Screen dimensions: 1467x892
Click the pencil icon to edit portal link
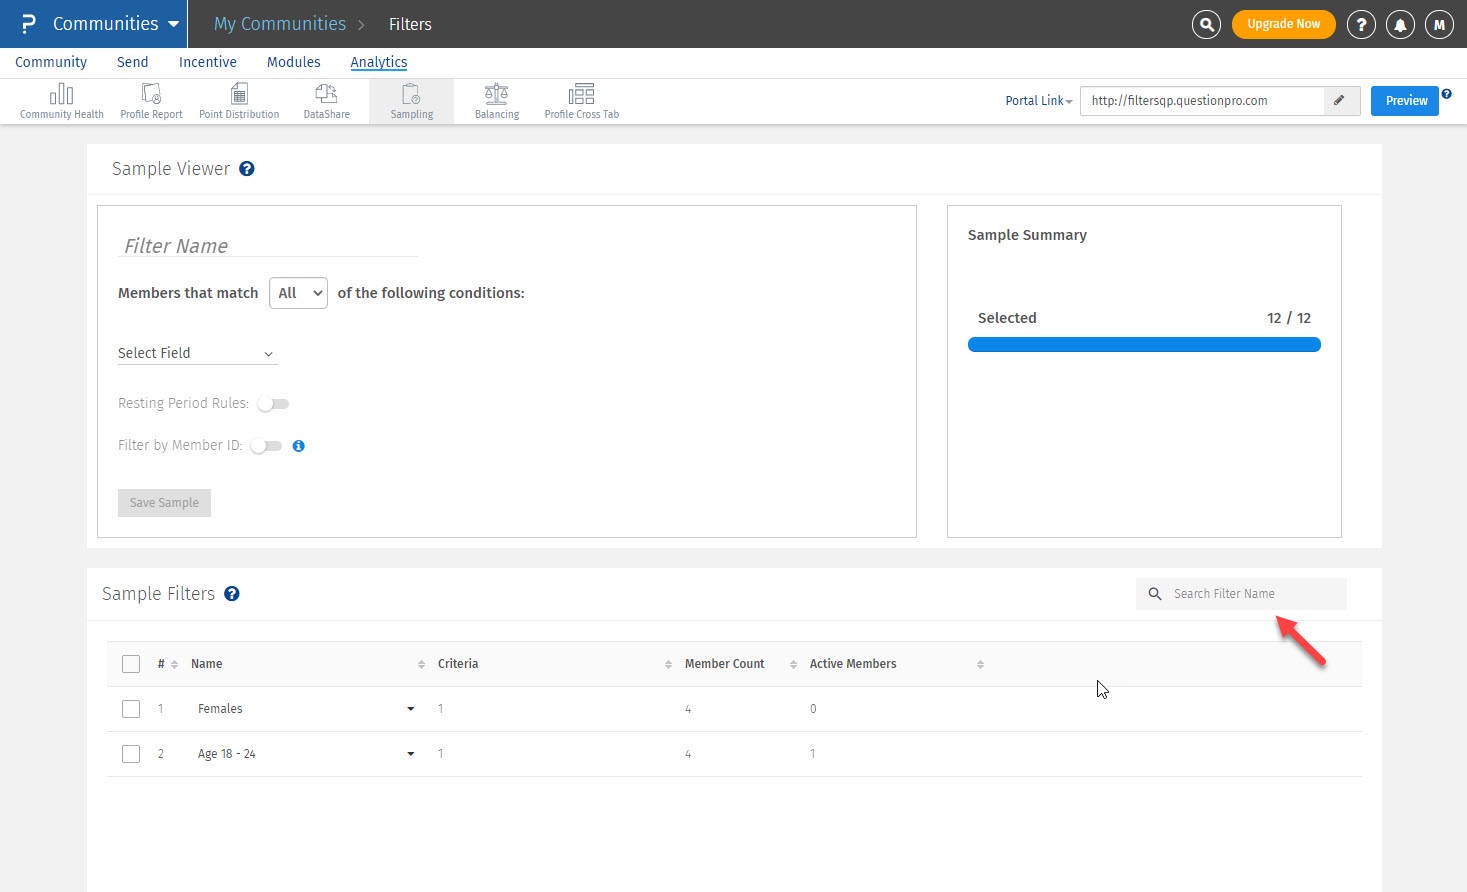1339,101
